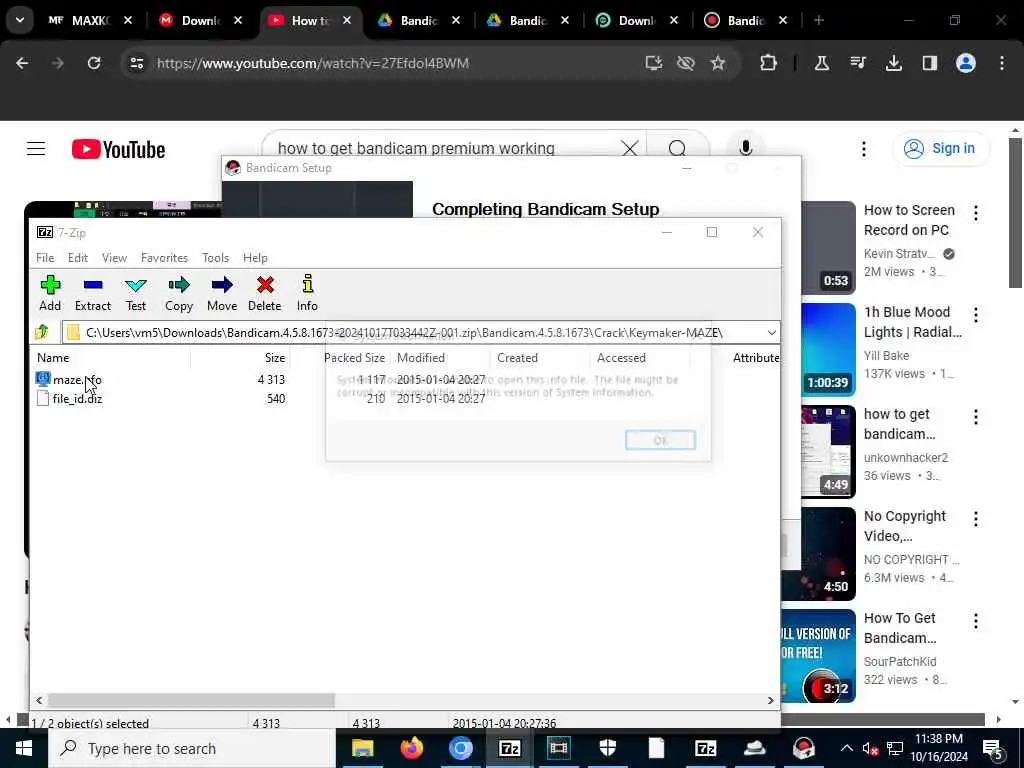This screenshot has height=768, width=1024.
Task: Click the Add button in 7-Zip toolbar
Action: pos(50,293)
